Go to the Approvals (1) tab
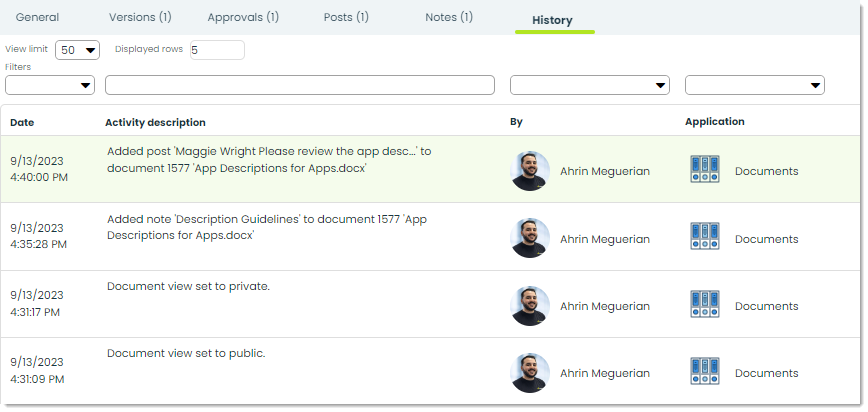This screenshot has width=868, height=412. pyautogui.click(x=243, y=17)
